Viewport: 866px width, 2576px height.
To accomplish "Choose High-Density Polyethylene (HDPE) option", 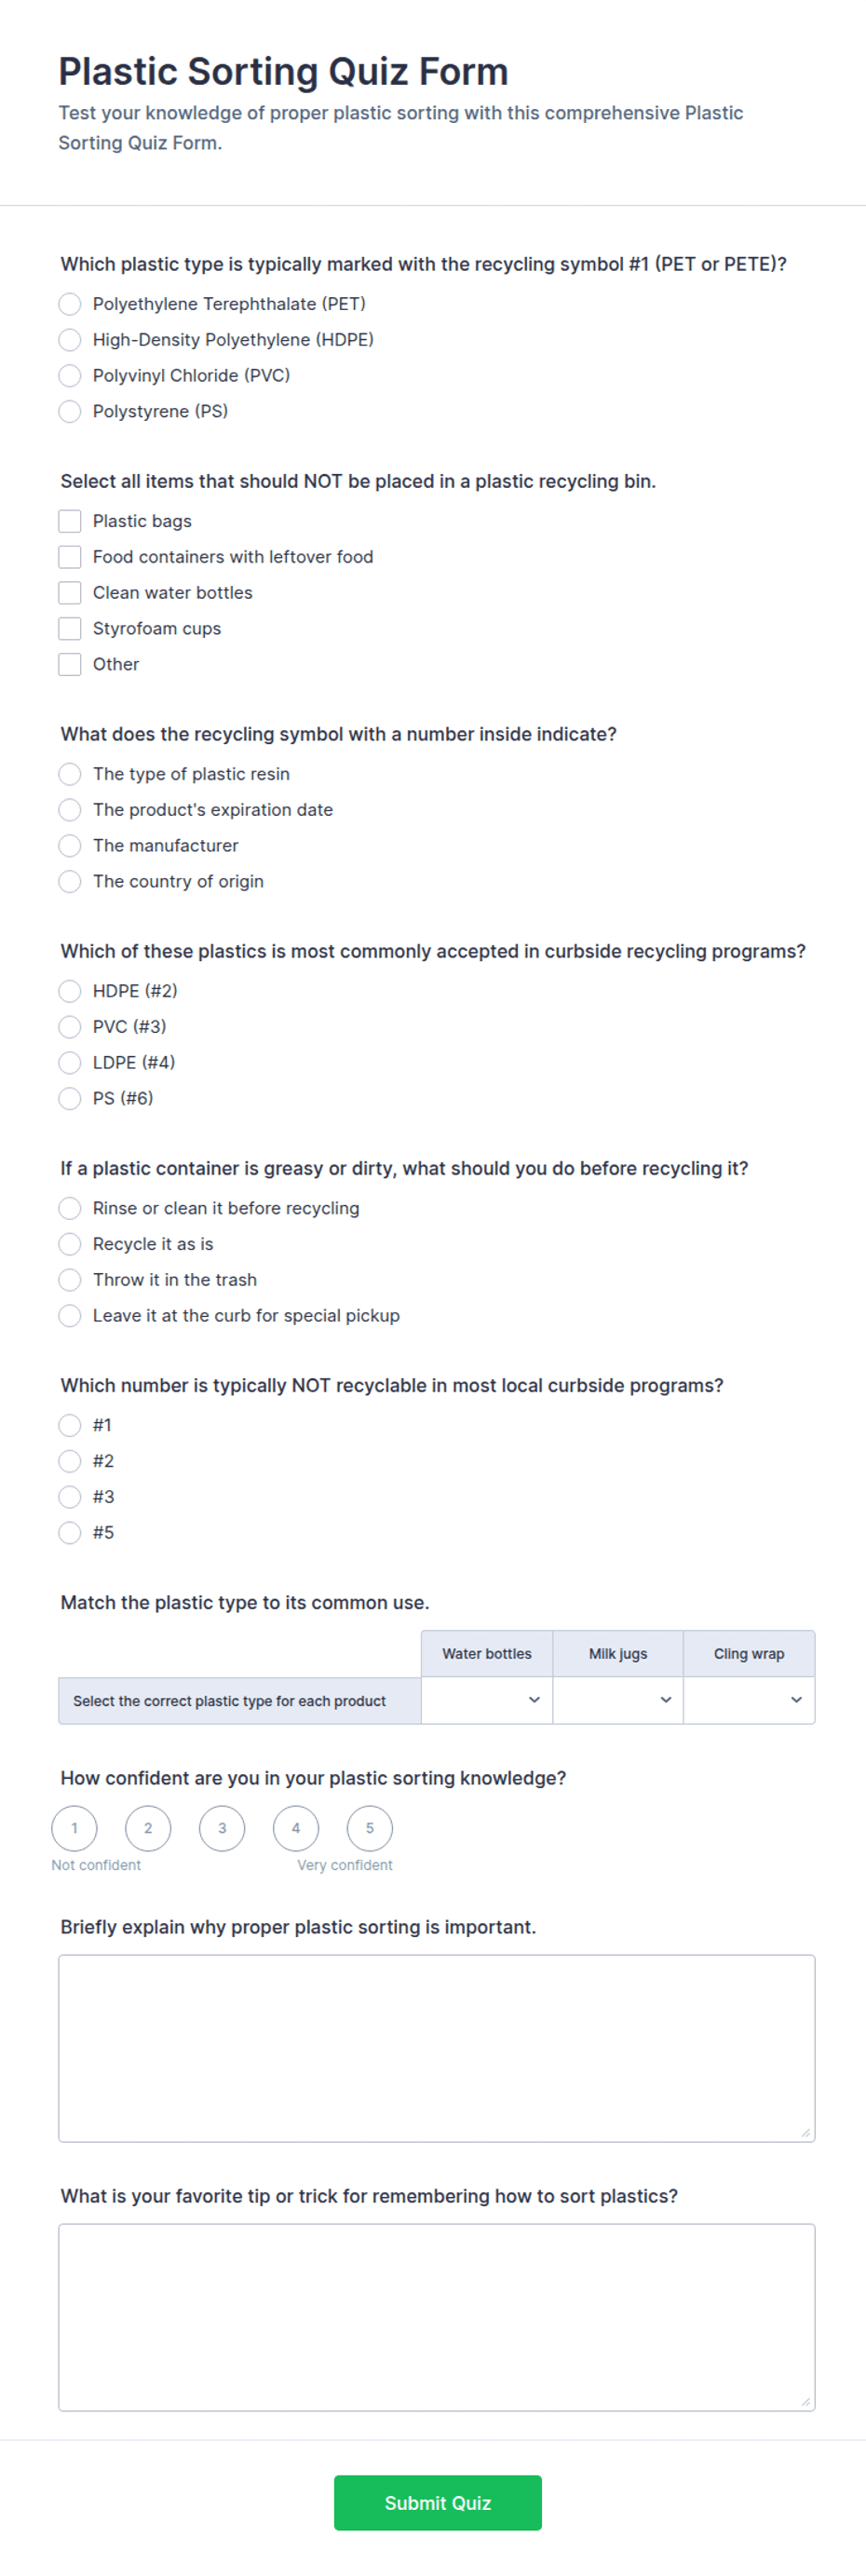I will (69, 340).
